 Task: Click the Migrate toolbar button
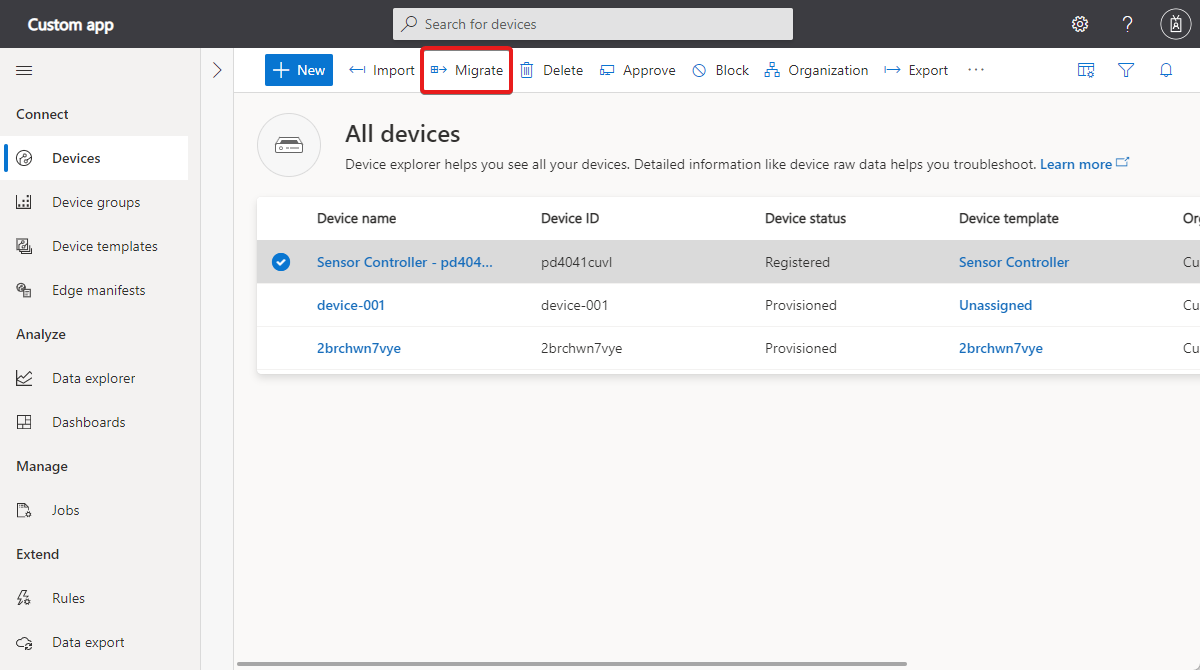467,70
